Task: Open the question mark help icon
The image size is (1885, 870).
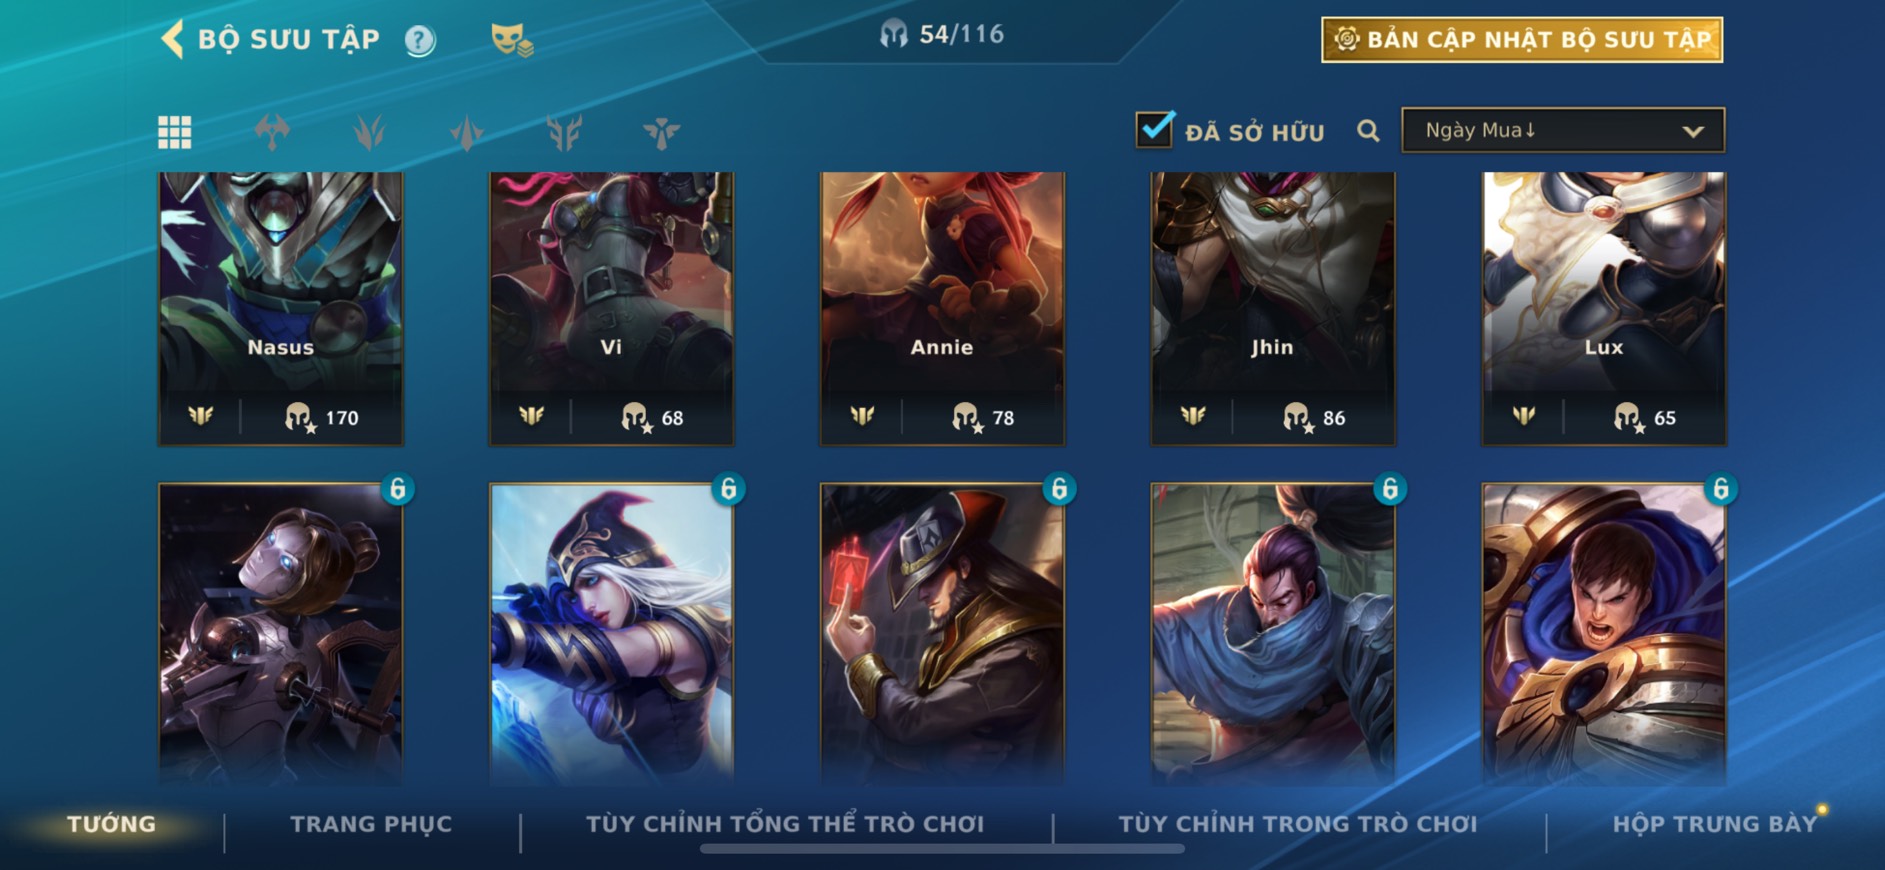Action: click(420, 40)
